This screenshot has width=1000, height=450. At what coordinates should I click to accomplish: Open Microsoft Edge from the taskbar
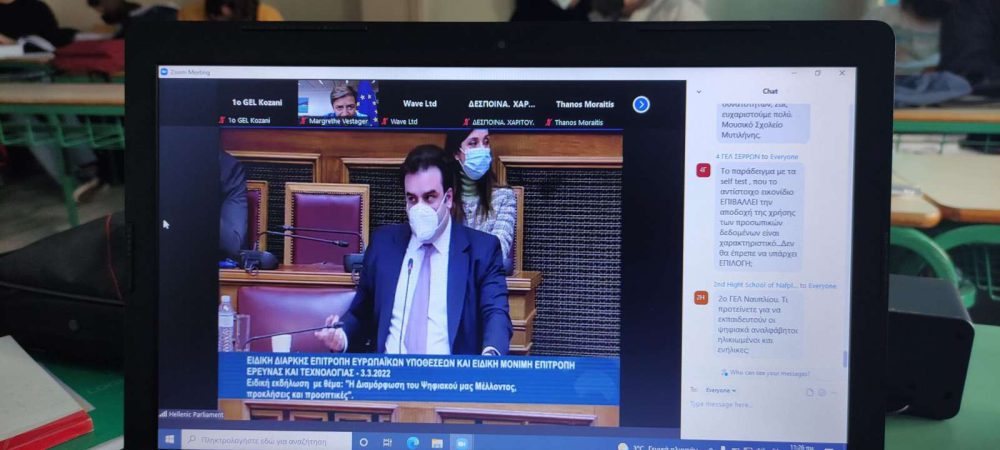[413, 442]
